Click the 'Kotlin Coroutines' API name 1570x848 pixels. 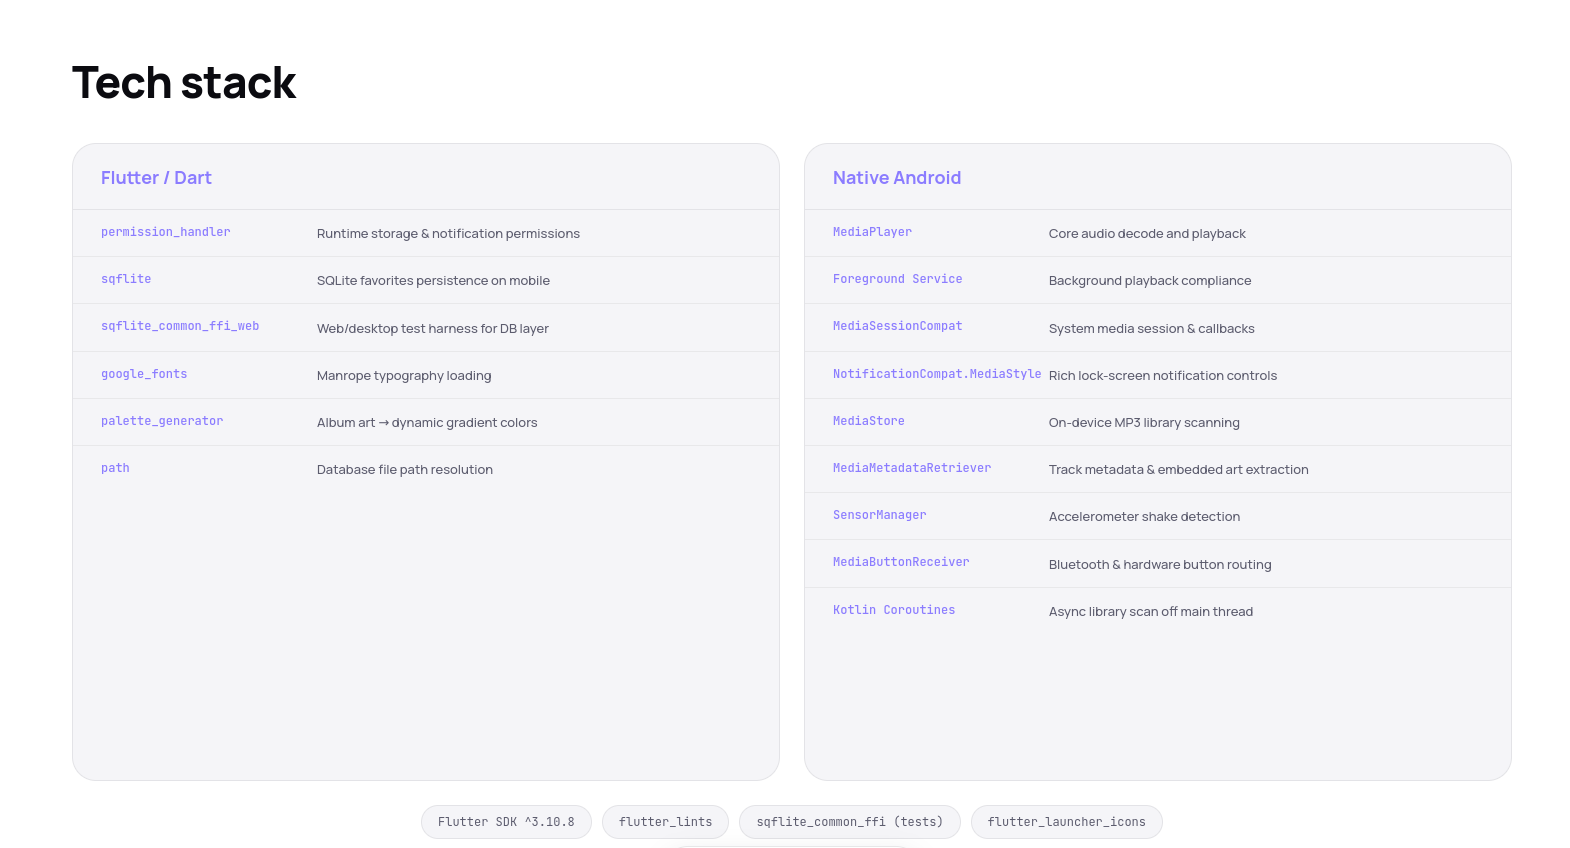coord(894,610)
